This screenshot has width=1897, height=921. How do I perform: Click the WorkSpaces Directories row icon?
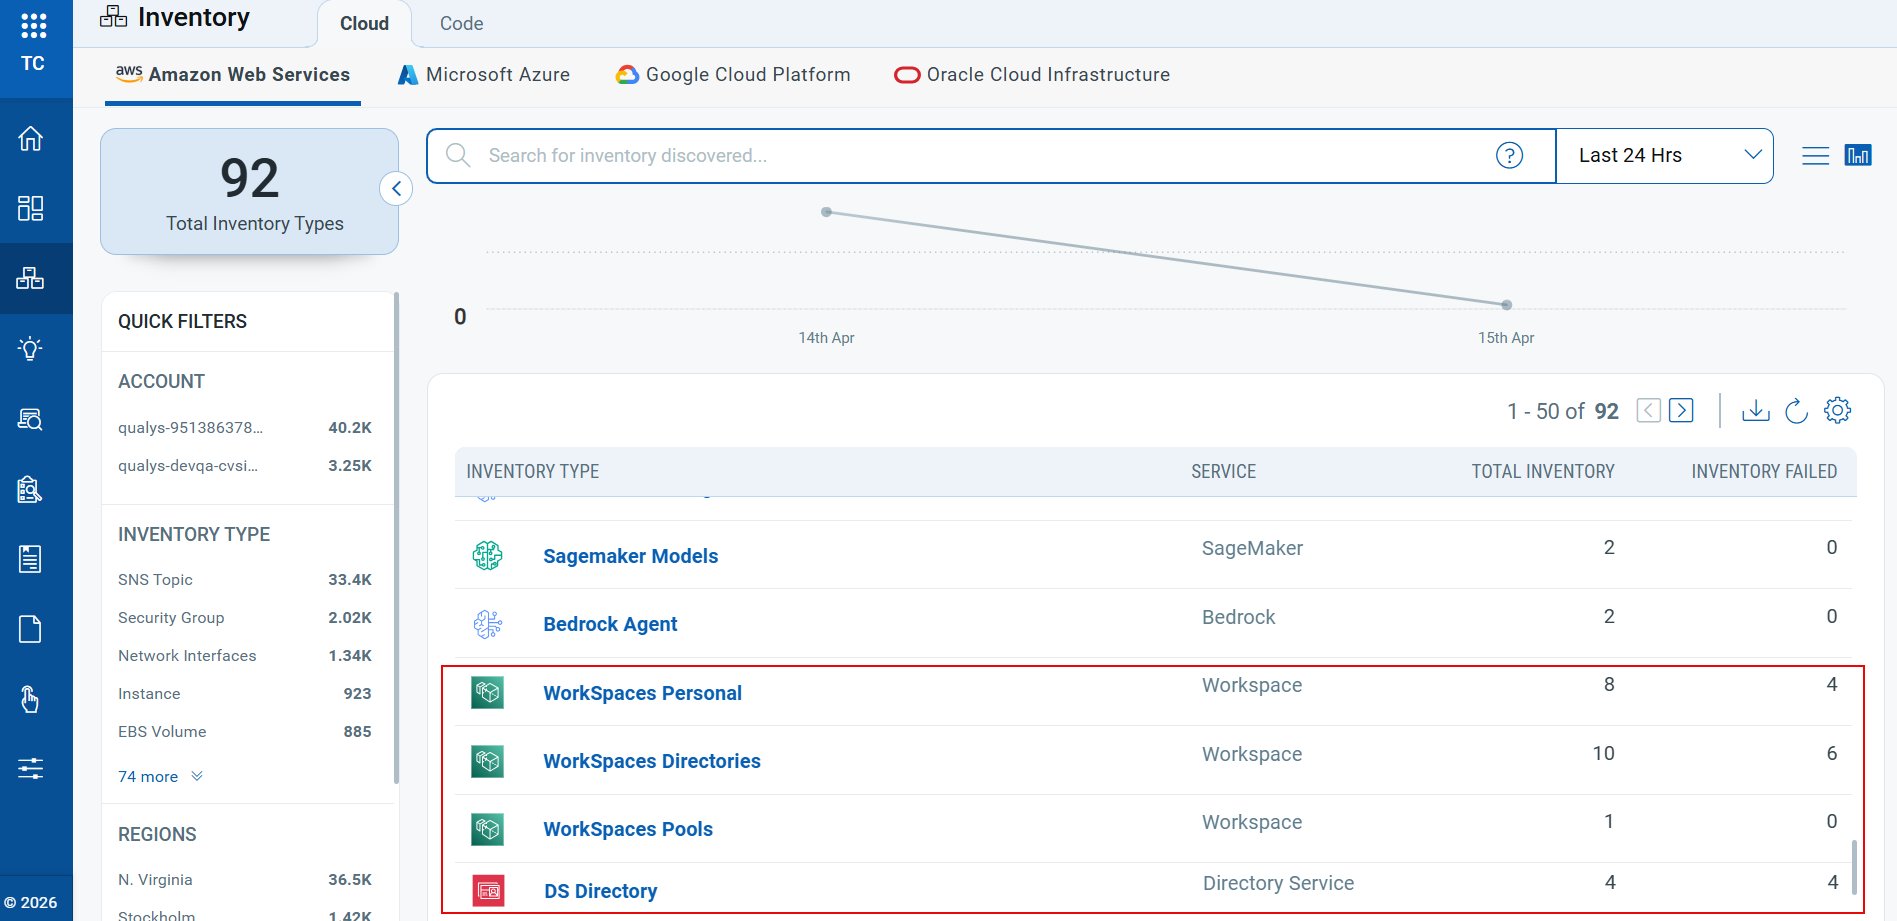click(487, 761)
